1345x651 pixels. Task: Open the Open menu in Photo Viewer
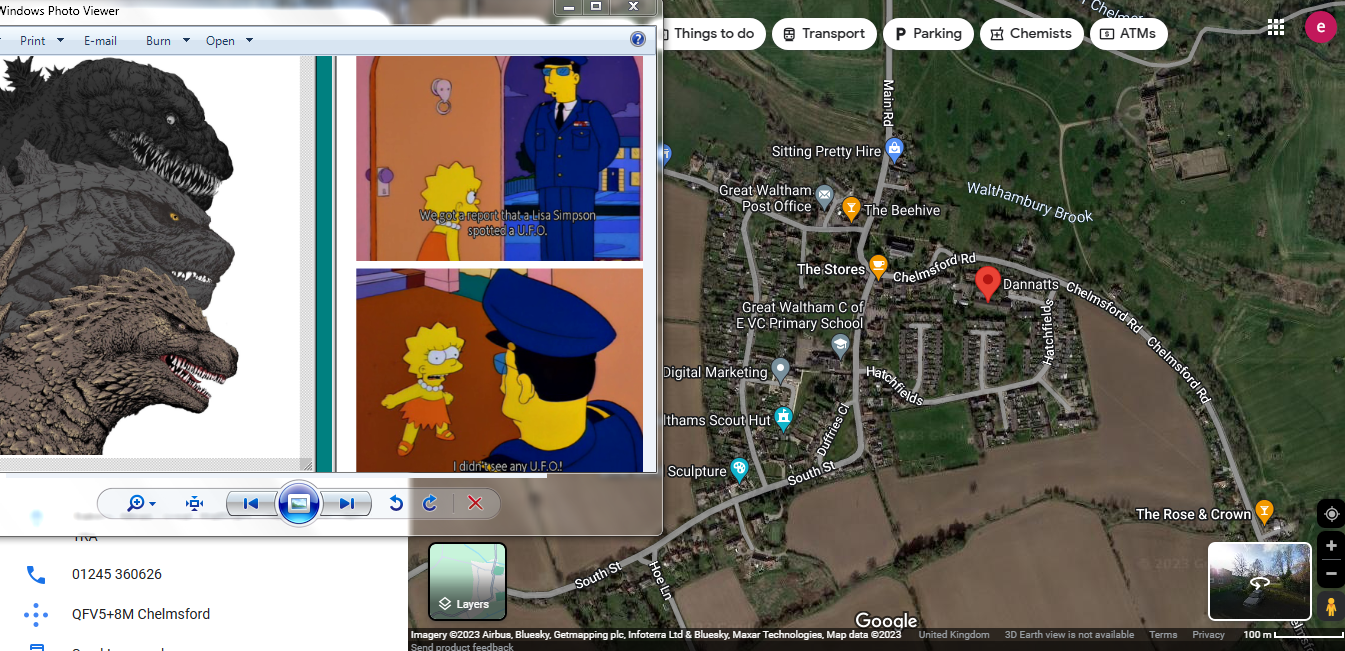[229, 41]
